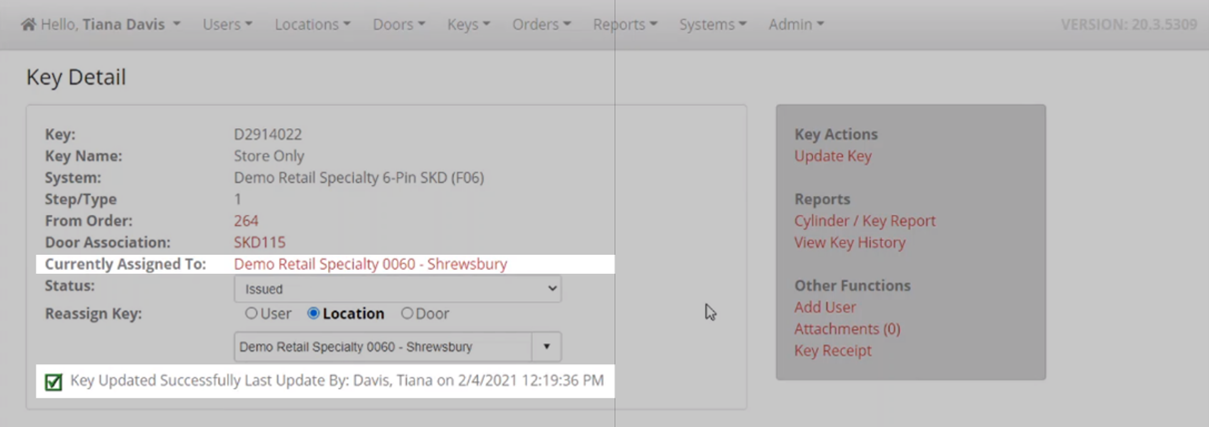The width and height of the screenshot is (1209, 427).
Task: Click View Key History
Action: [x=850, y=242]
